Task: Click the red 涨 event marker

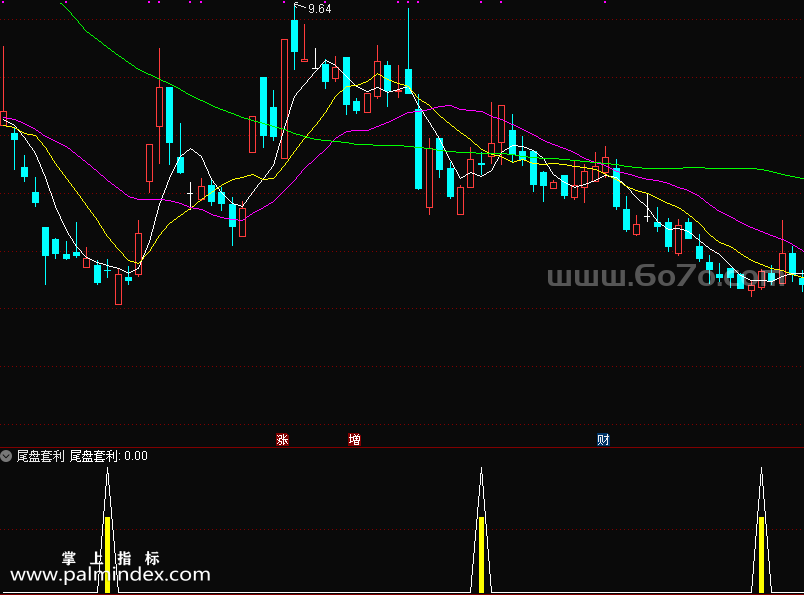Action: tap(282, 440)
